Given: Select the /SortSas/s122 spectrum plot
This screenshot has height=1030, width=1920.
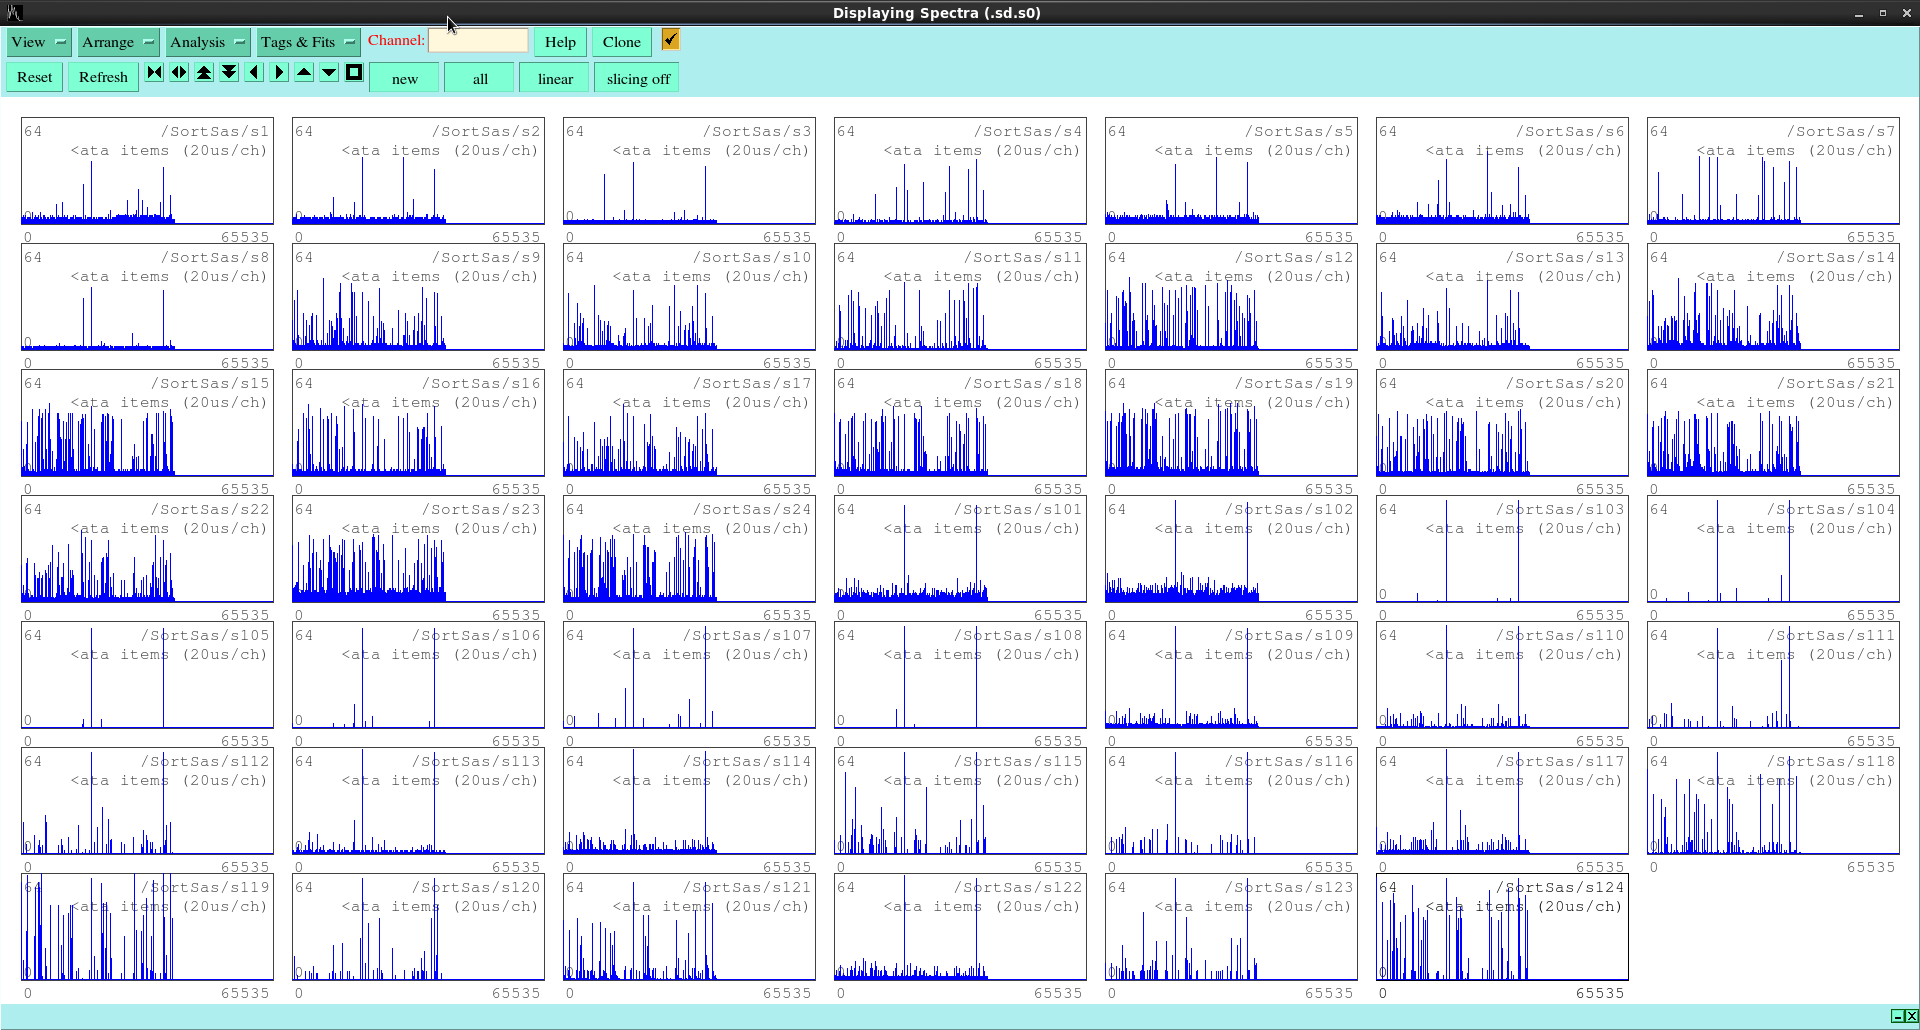Looking at the screenshot, I should tap(960, 927).
